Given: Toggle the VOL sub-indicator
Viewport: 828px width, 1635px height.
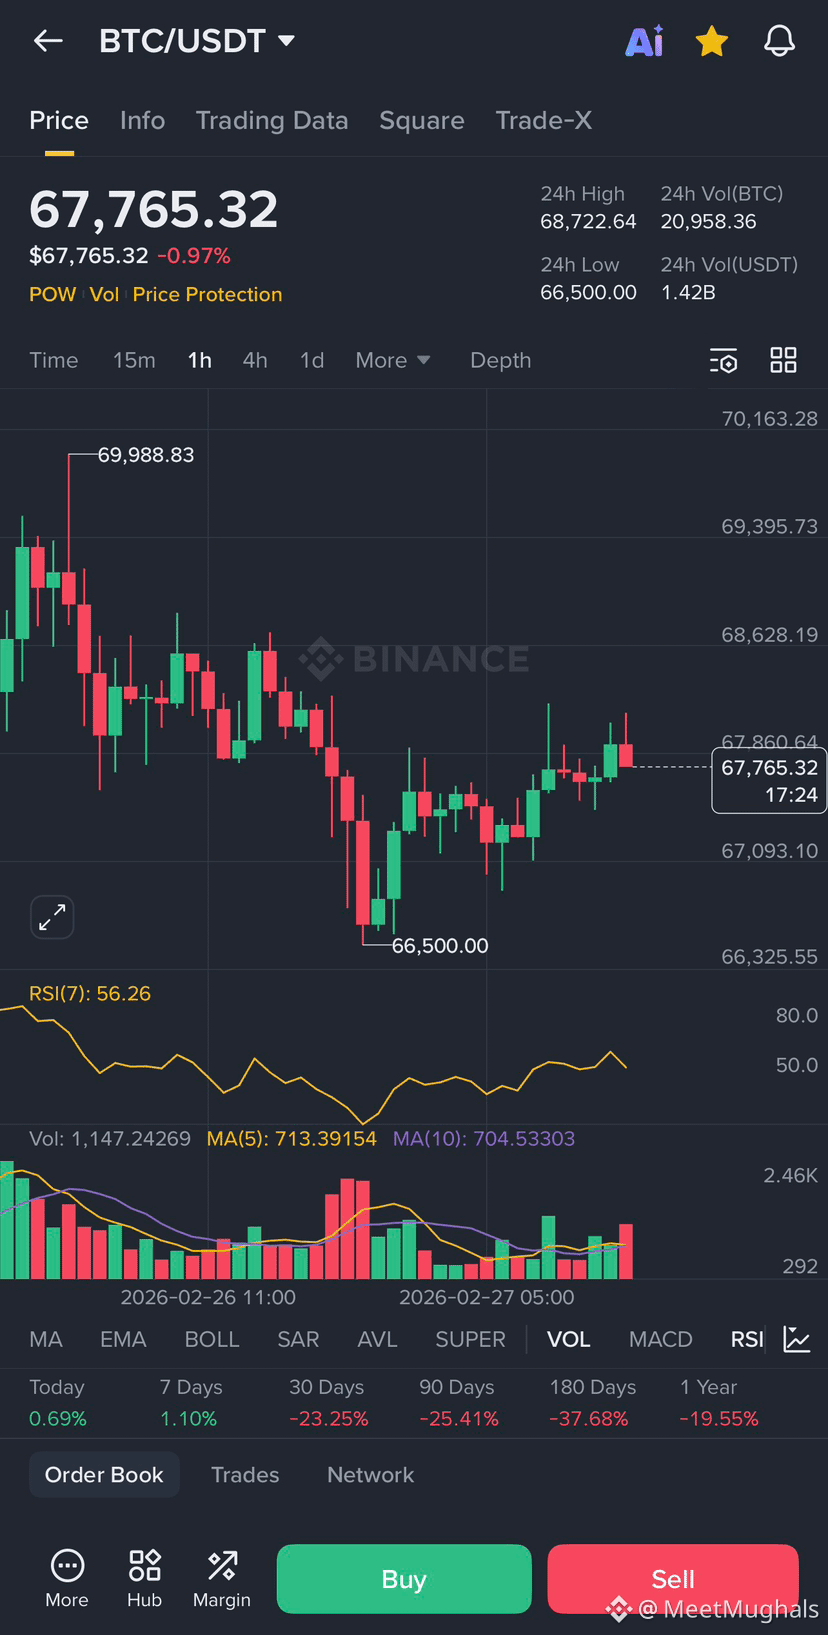Looking at the screenshot, I should [x=569, y=1339].
